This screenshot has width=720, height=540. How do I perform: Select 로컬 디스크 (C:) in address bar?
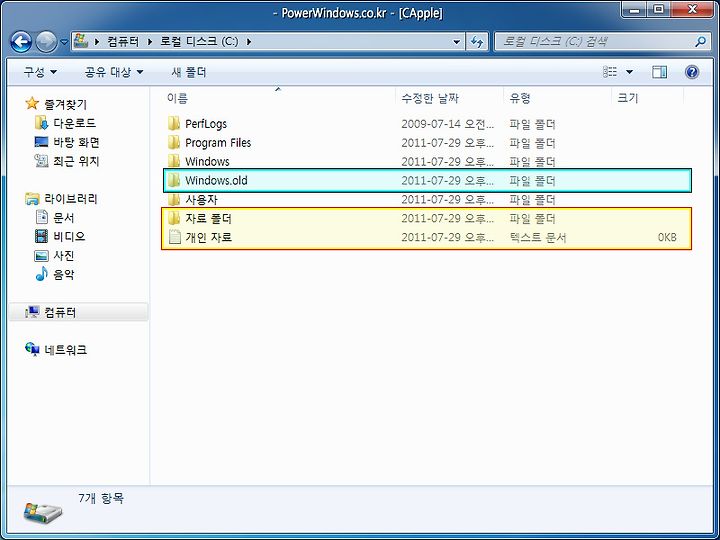pos(199,41)
